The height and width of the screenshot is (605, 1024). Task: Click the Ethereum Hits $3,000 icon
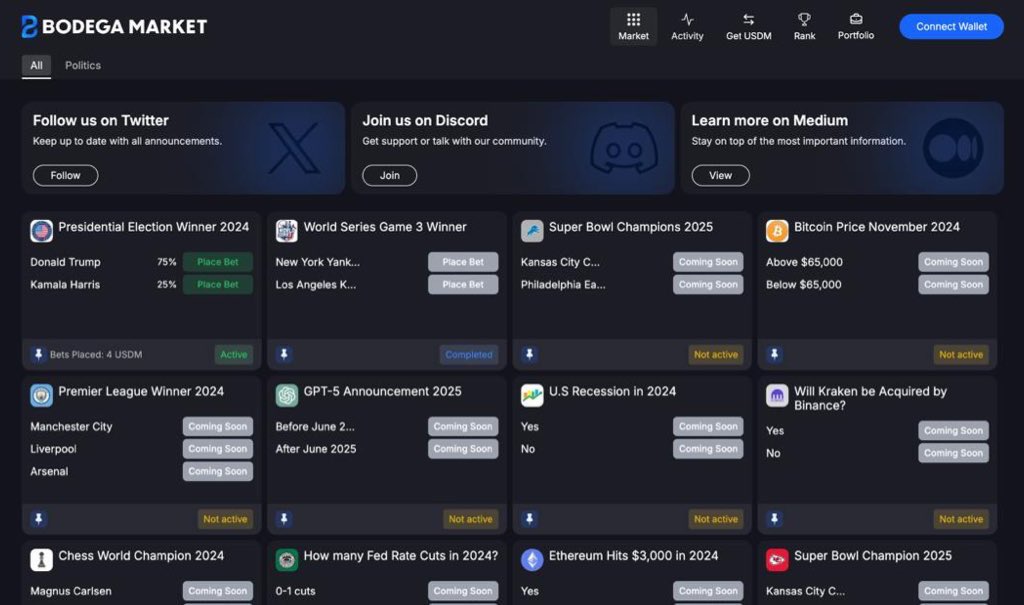532,560
